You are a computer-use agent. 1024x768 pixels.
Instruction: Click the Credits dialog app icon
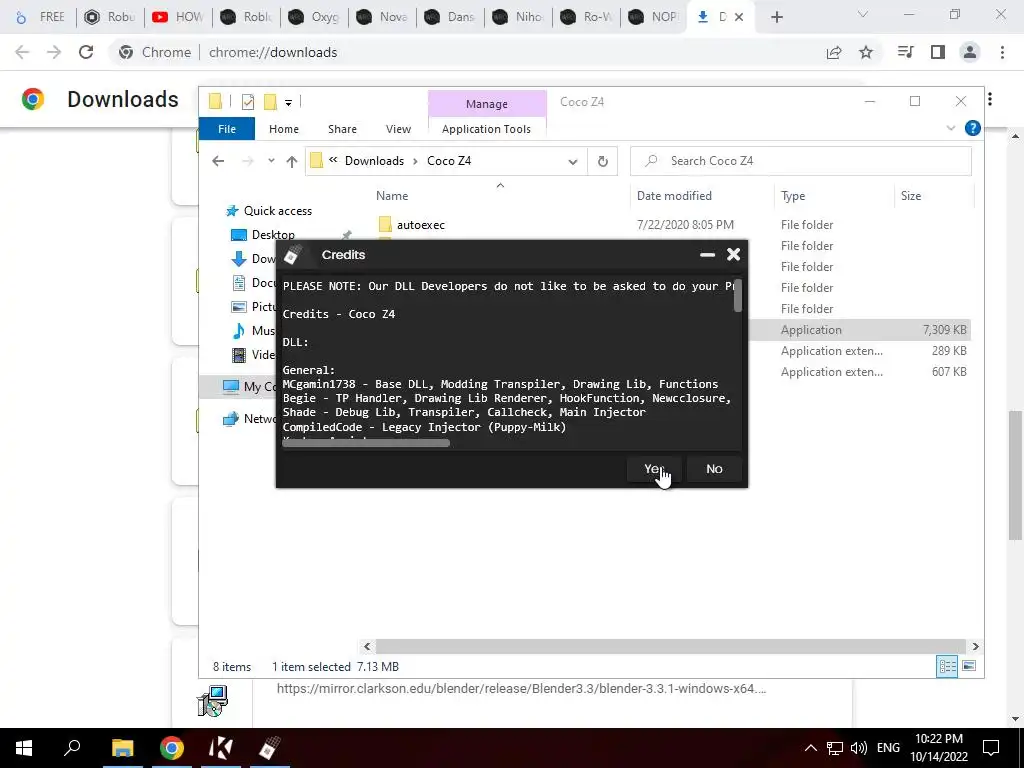293,255
